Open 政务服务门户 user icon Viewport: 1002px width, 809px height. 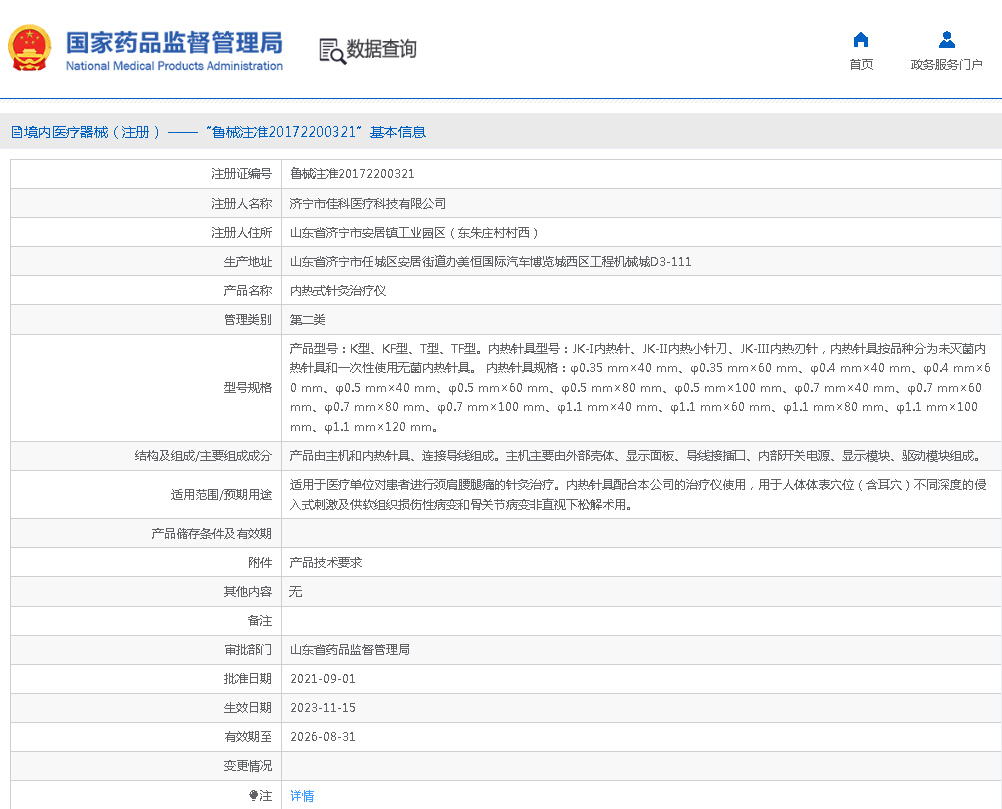click(946, 40)
